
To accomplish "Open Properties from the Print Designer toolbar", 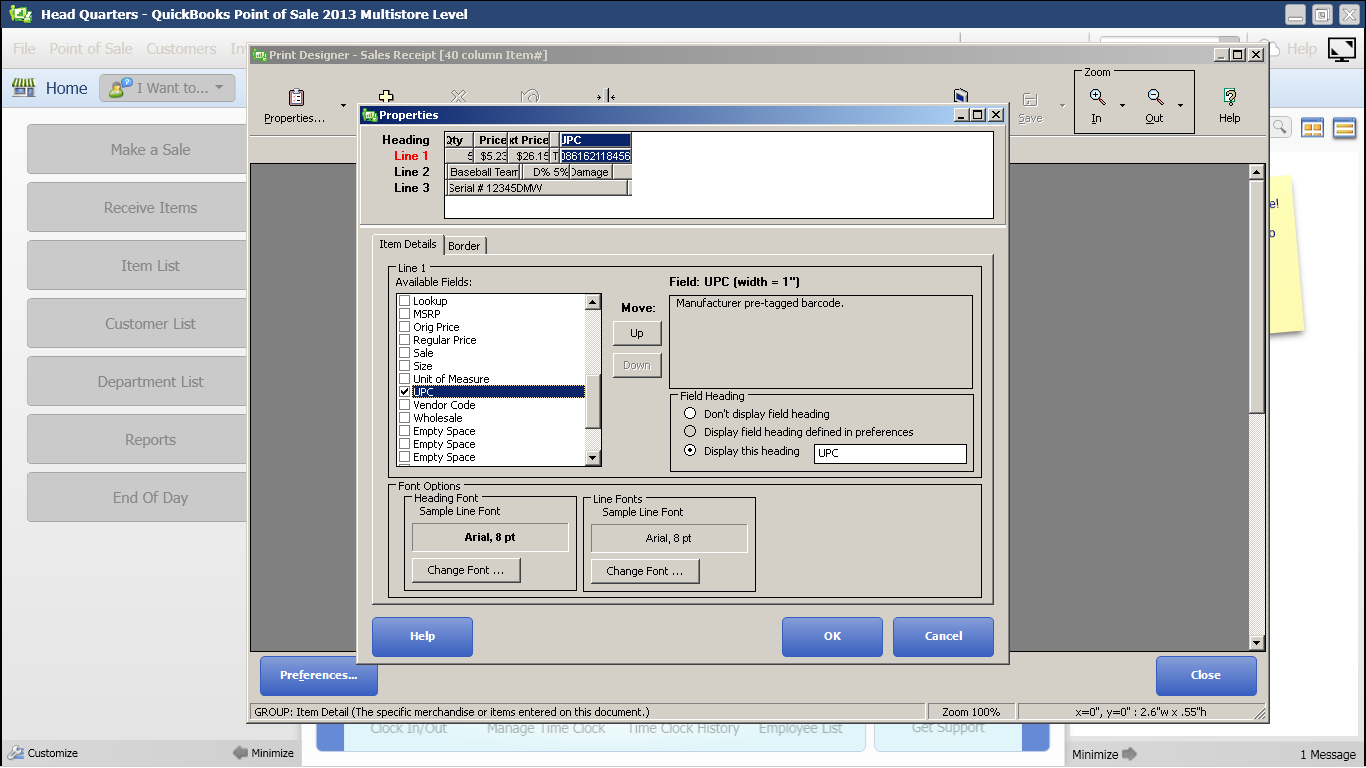I will 294,106.
